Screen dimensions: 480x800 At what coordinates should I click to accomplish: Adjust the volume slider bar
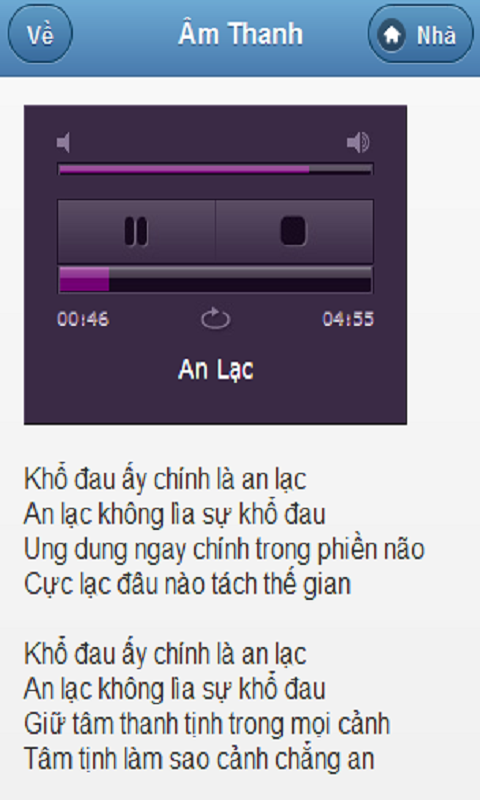coord(215,169)
